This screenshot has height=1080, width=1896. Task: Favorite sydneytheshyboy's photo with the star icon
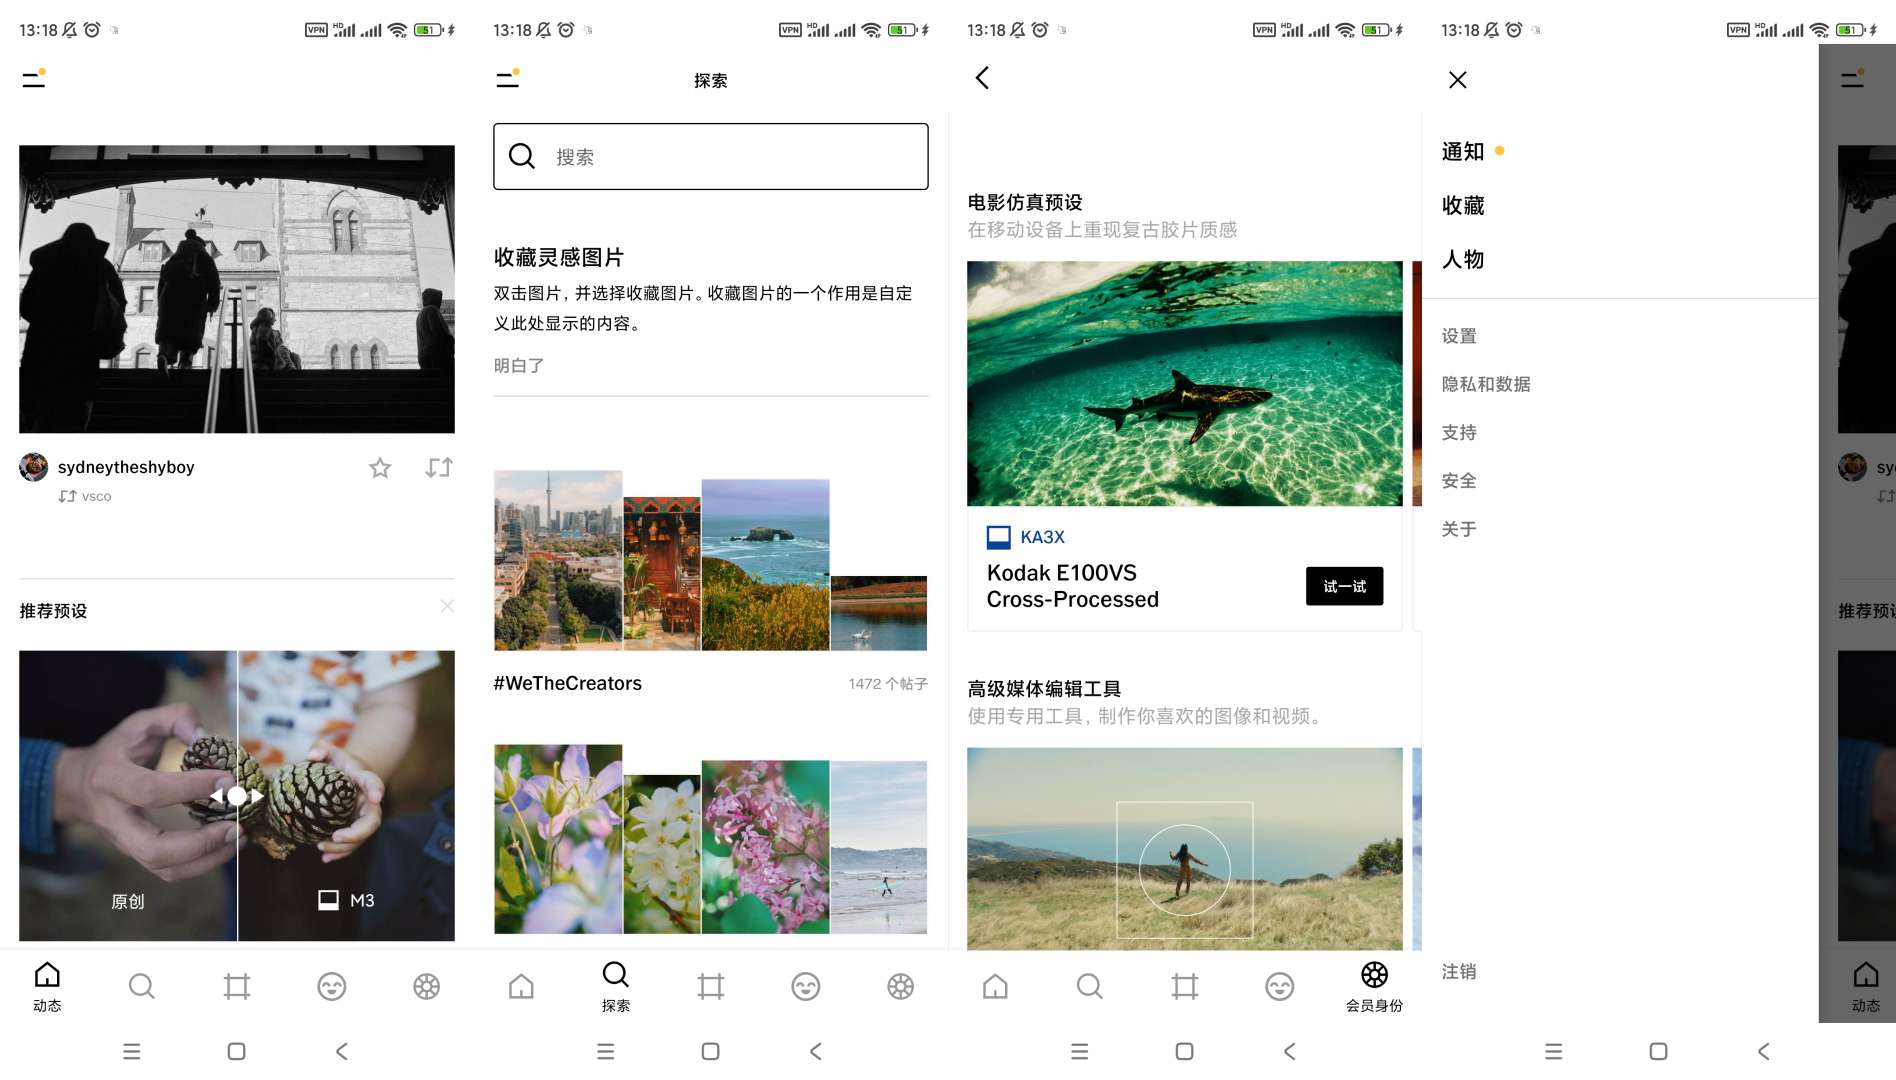click(x=380, y=468)
